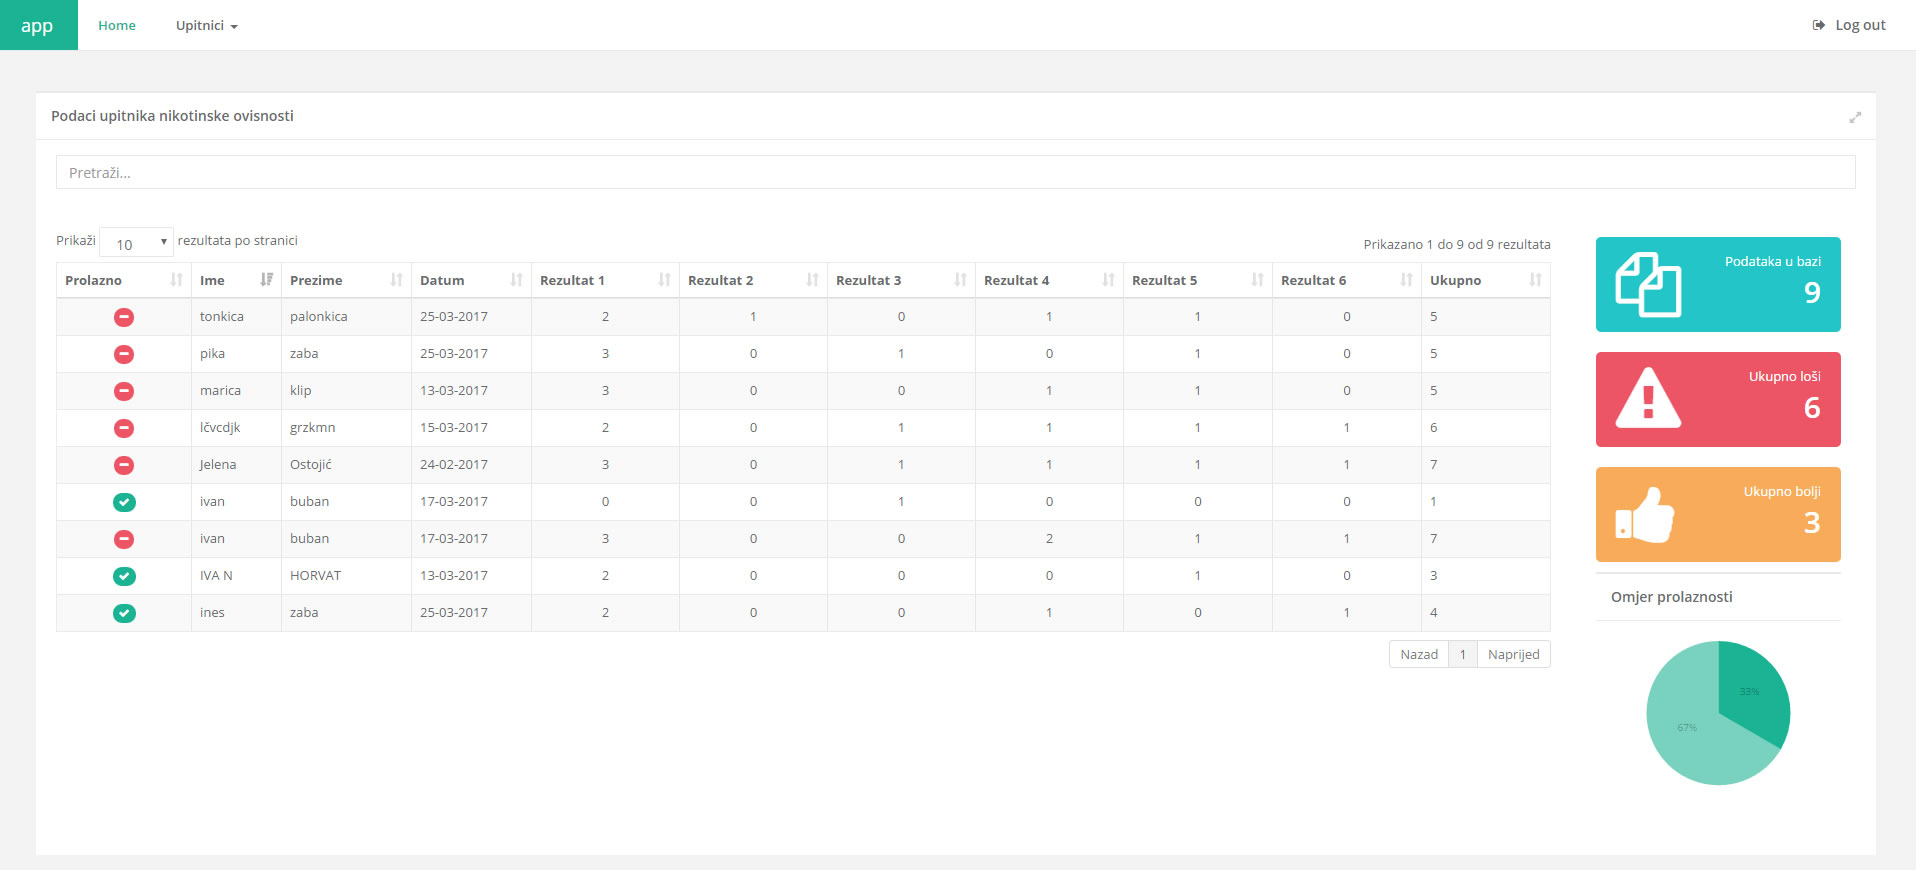Sort by the Ukupno column header
This screenshot has width=1916, height=870.
[1484, 280]
